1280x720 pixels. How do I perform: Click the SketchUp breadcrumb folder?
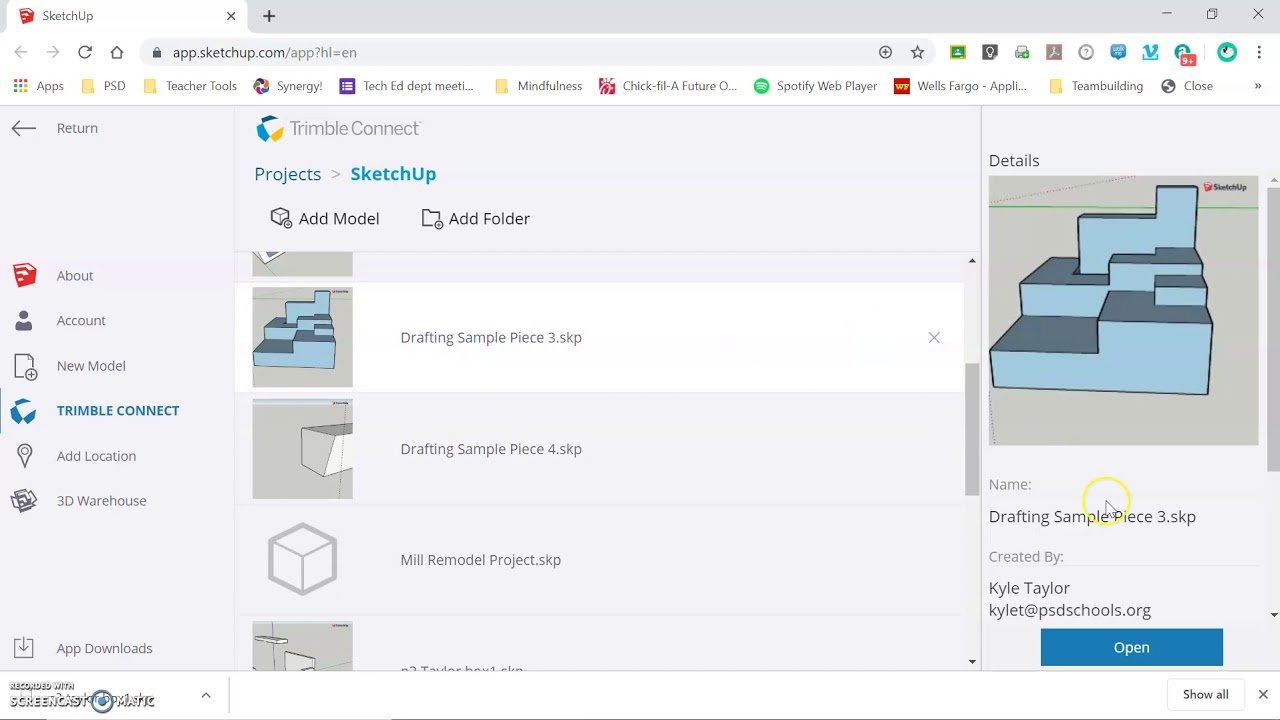(393, 174)
